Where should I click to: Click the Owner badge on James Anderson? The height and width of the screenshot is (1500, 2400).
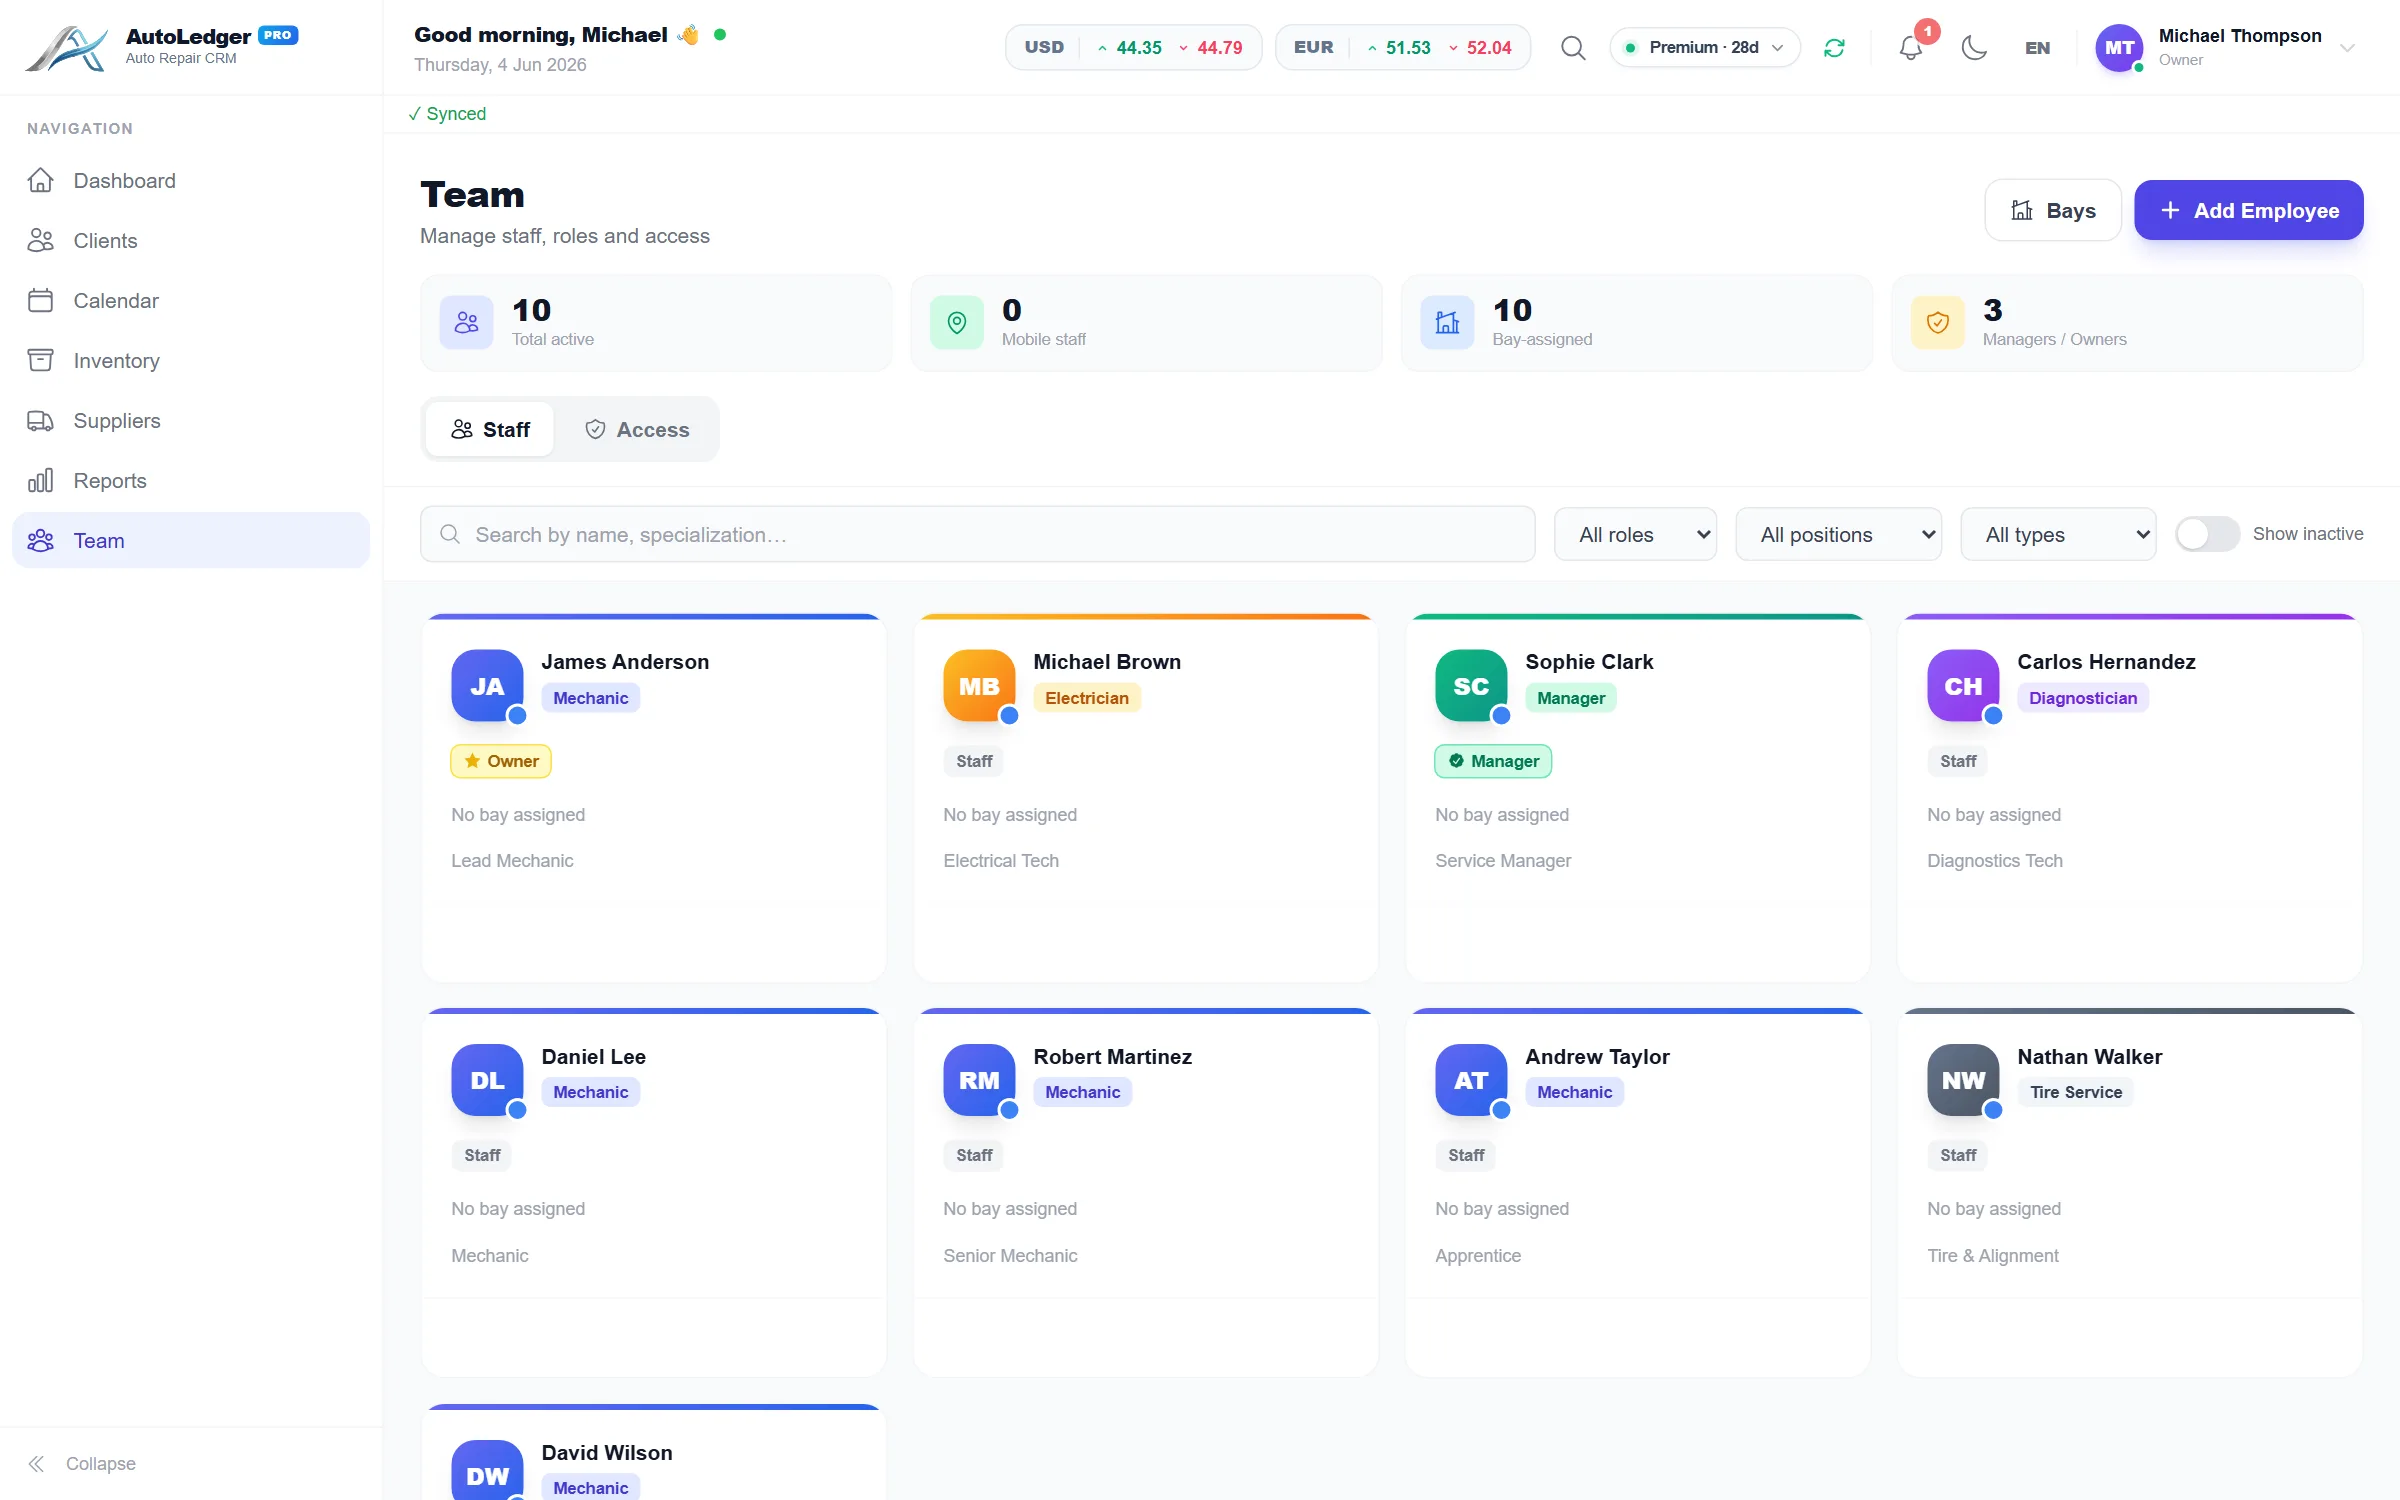click(501, 761)
